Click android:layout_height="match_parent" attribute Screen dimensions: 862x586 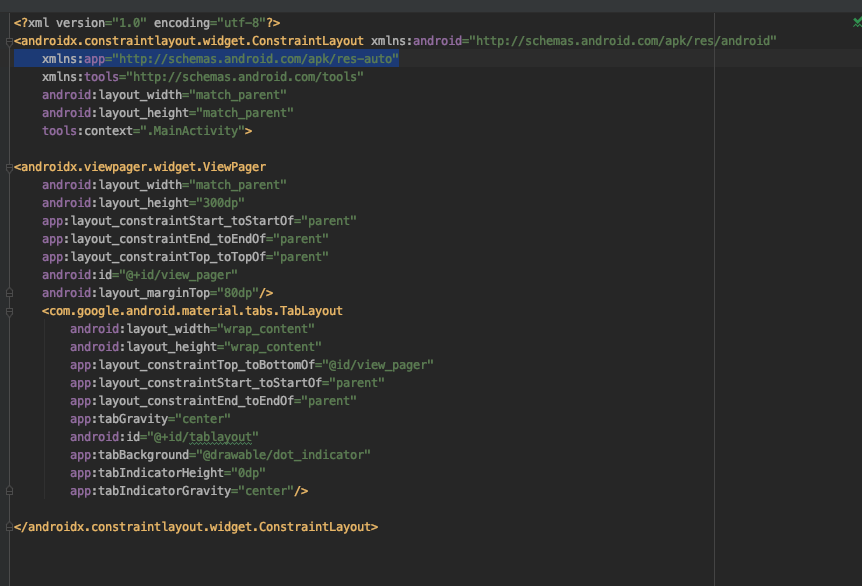click(168, 113)
